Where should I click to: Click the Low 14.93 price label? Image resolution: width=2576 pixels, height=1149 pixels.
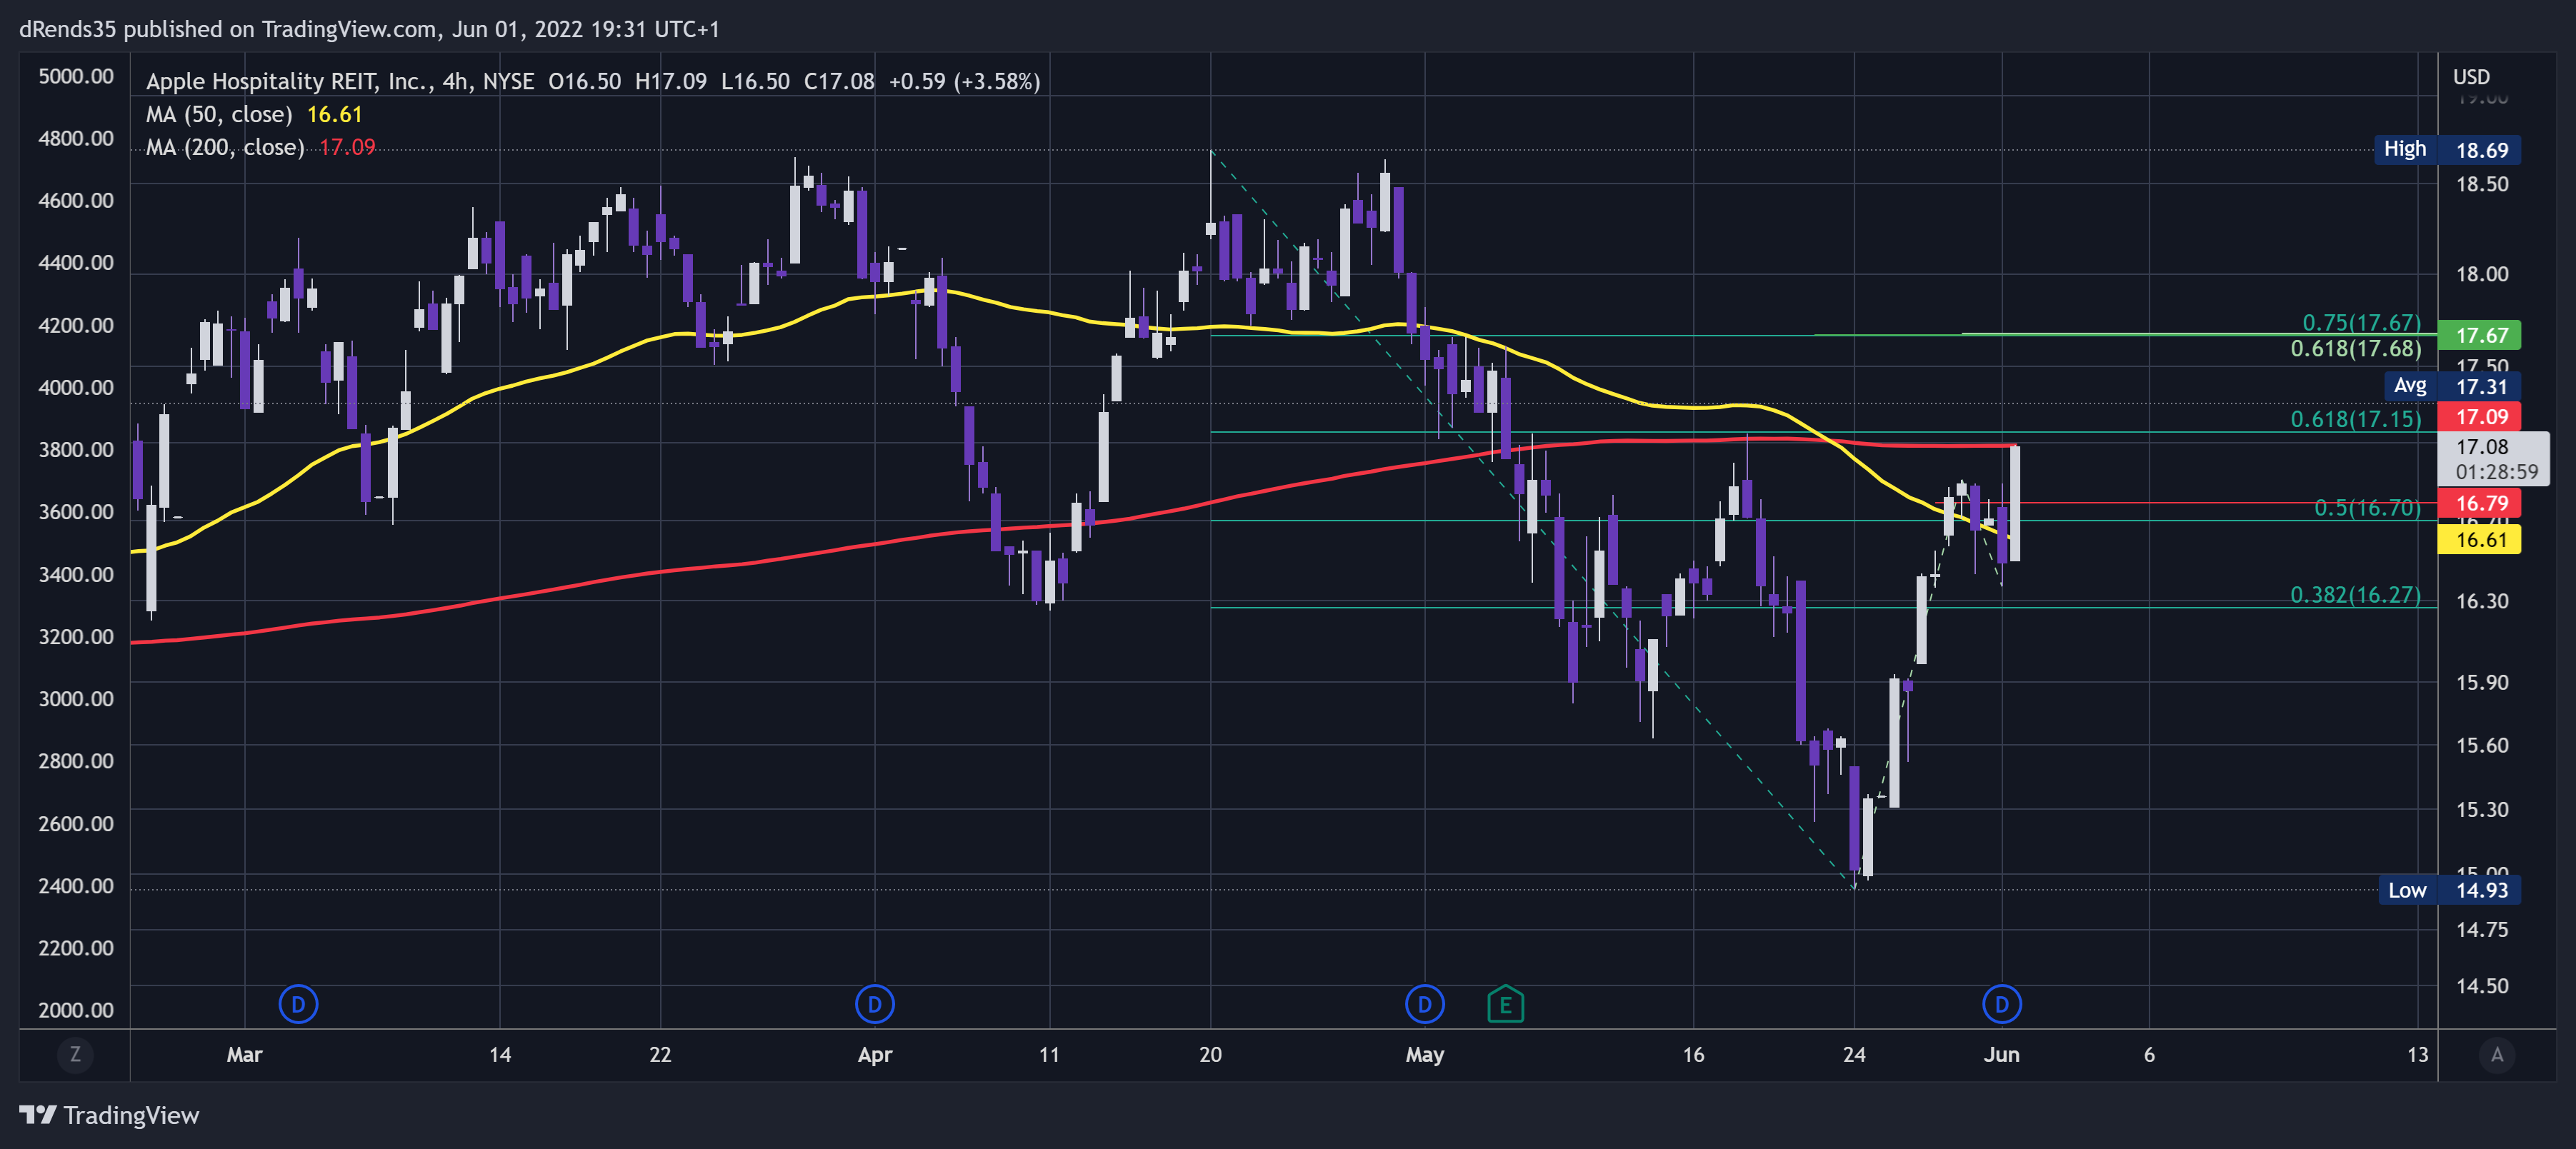tap(2449, 890)
